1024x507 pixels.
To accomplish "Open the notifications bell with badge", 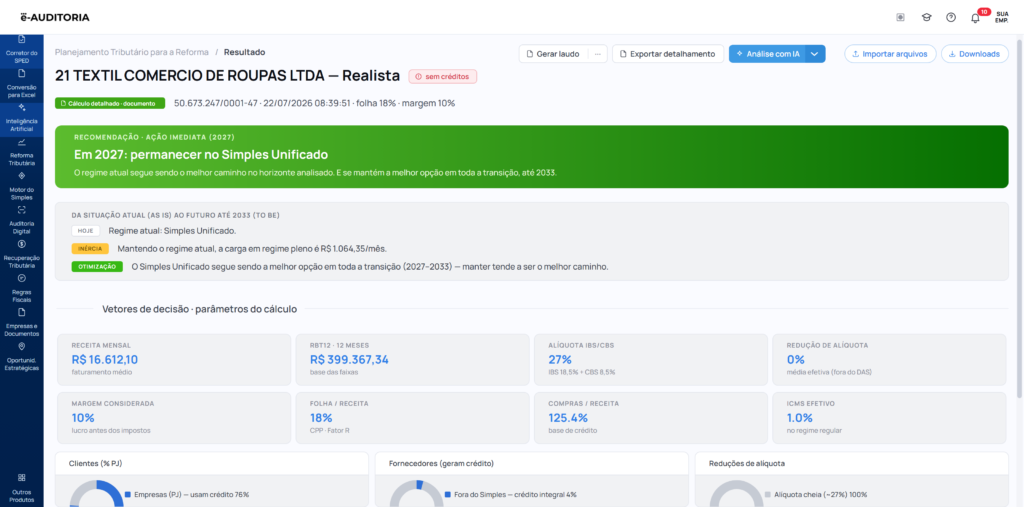I will click(x=976, y=18).
